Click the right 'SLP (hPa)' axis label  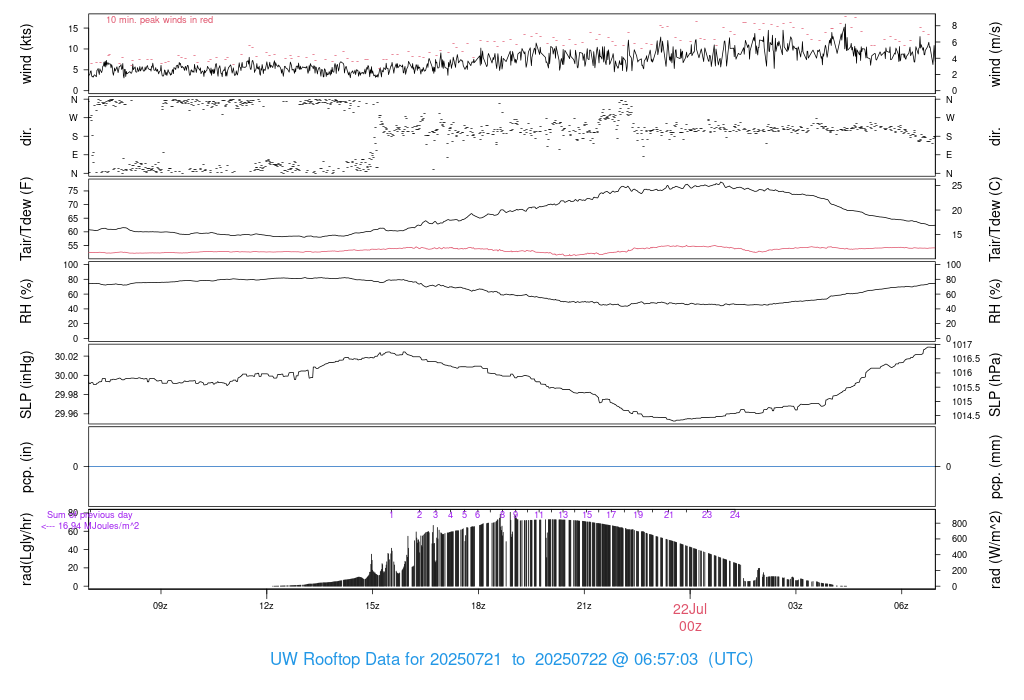click(995, 385)
